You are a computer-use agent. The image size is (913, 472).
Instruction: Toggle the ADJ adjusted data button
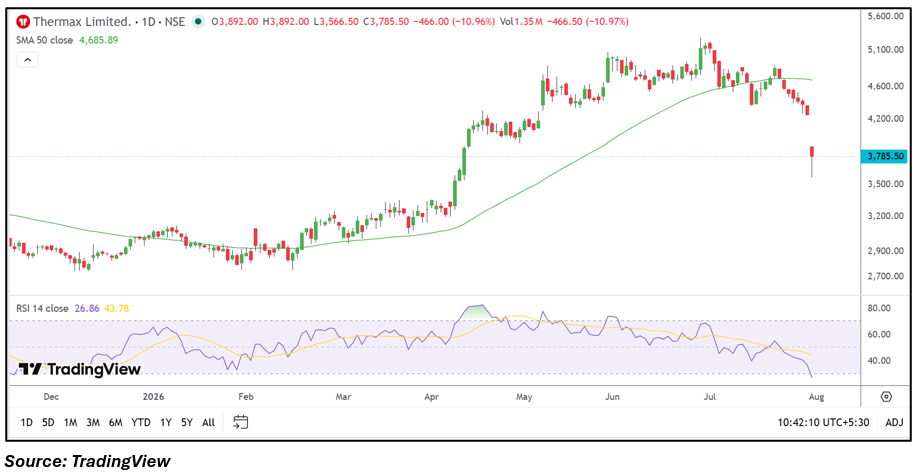tap(894, 423)
